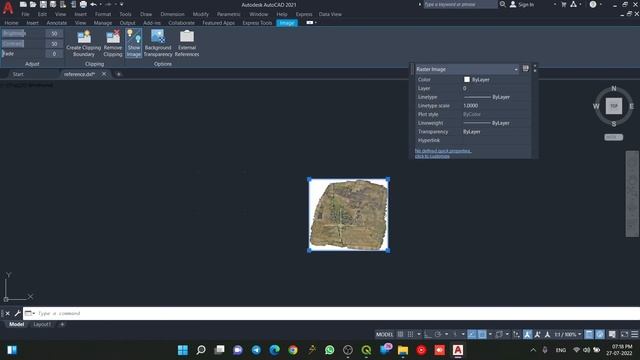Close the reference.dxf drawing tab

coord(104,74)
